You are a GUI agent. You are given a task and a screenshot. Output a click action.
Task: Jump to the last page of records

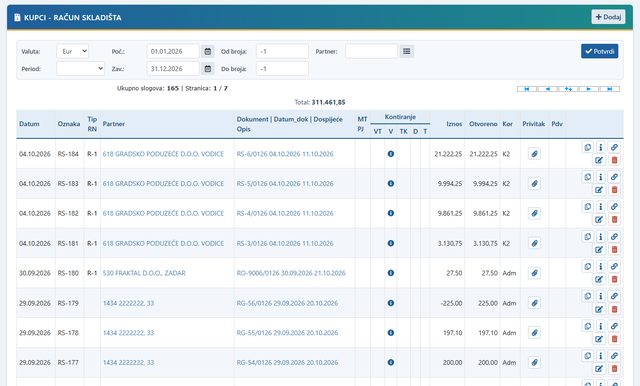click(609, 89)
